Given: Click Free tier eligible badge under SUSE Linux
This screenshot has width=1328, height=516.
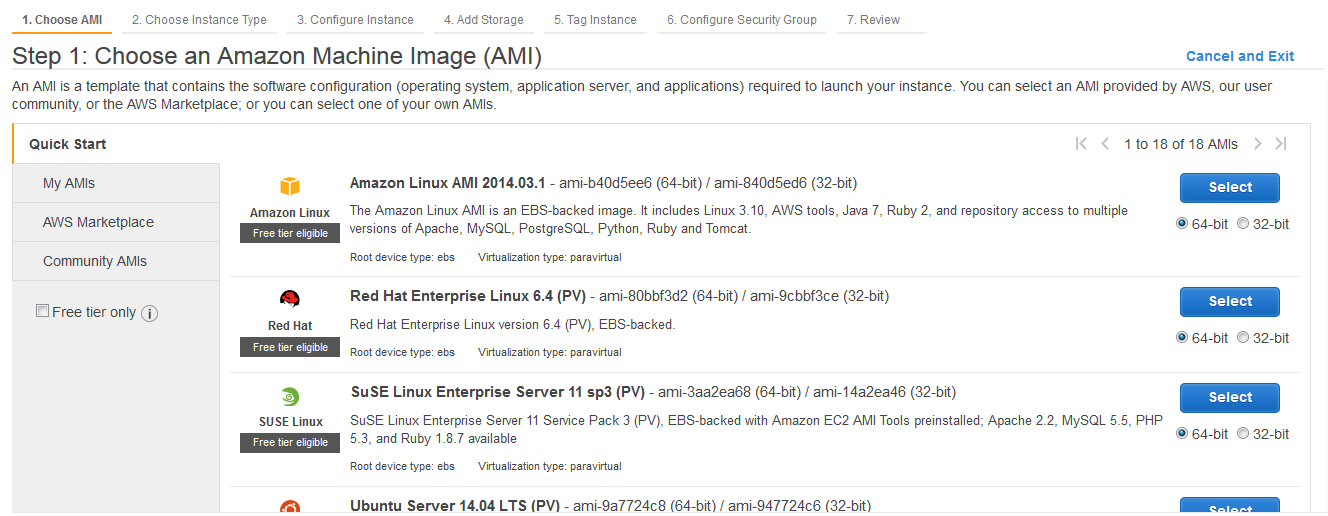Looking at the screenshot, I should click(290, 442).
